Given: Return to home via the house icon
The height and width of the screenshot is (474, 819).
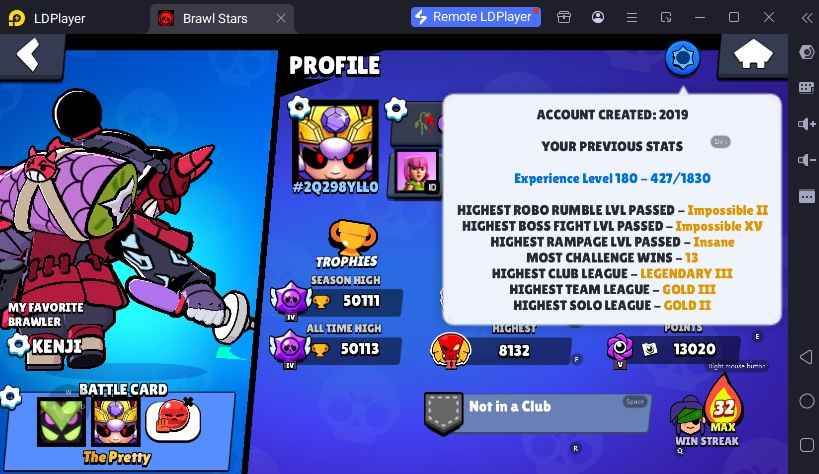Looking at the screenshot, I should pos(753,54).
